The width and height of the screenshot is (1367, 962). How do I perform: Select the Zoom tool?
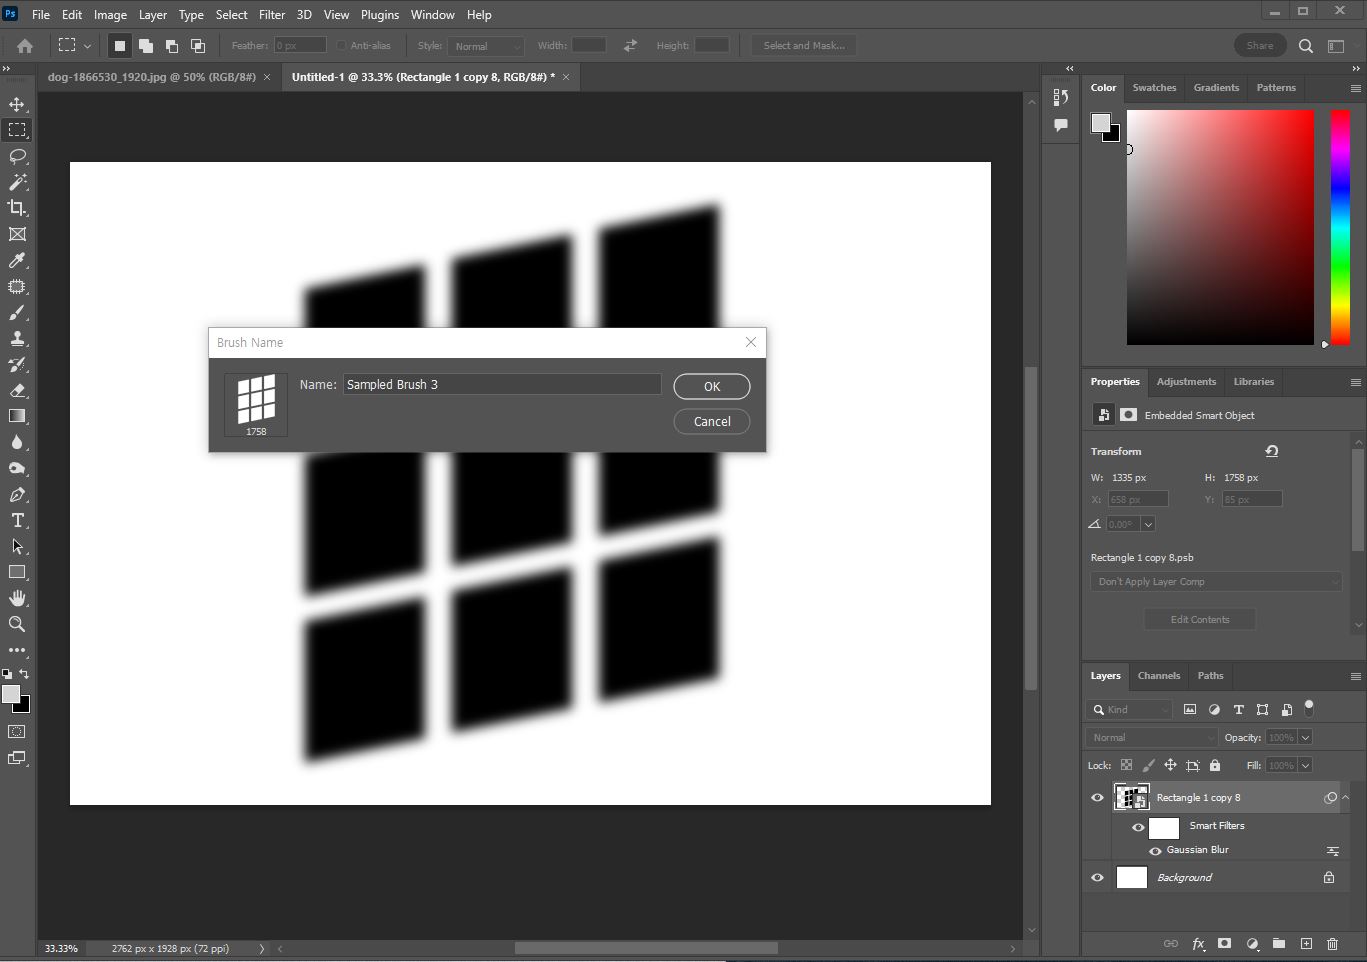click(17, 624)
